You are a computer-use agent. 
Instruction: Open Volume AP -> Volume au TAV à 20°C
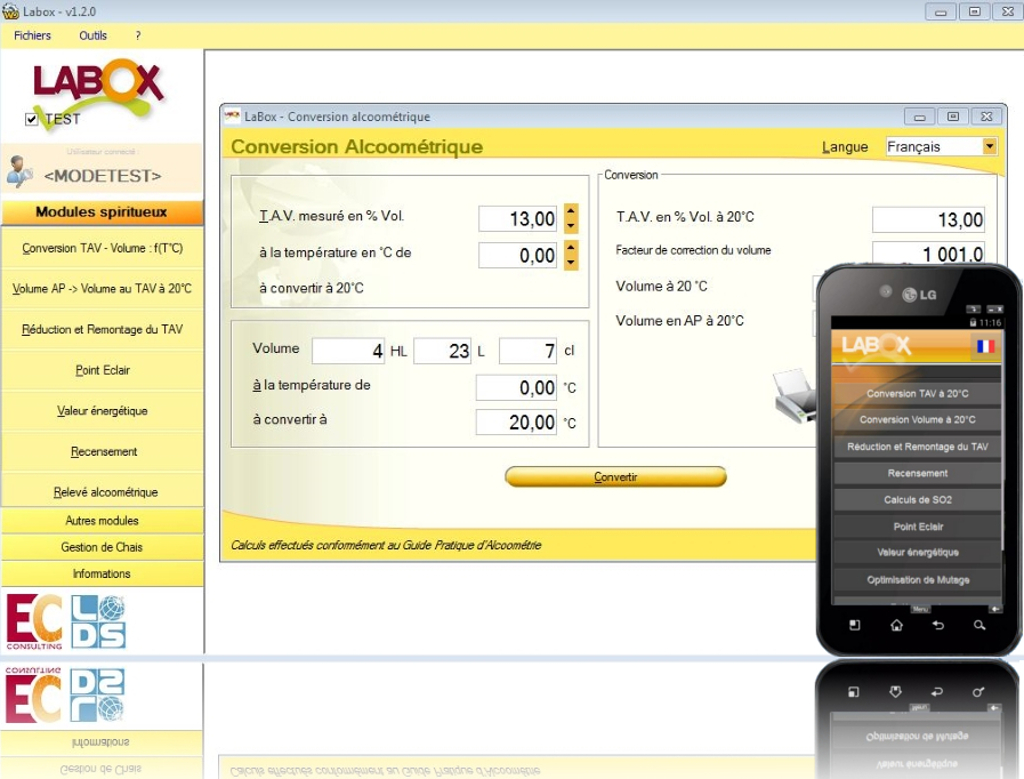click(102, 289)
